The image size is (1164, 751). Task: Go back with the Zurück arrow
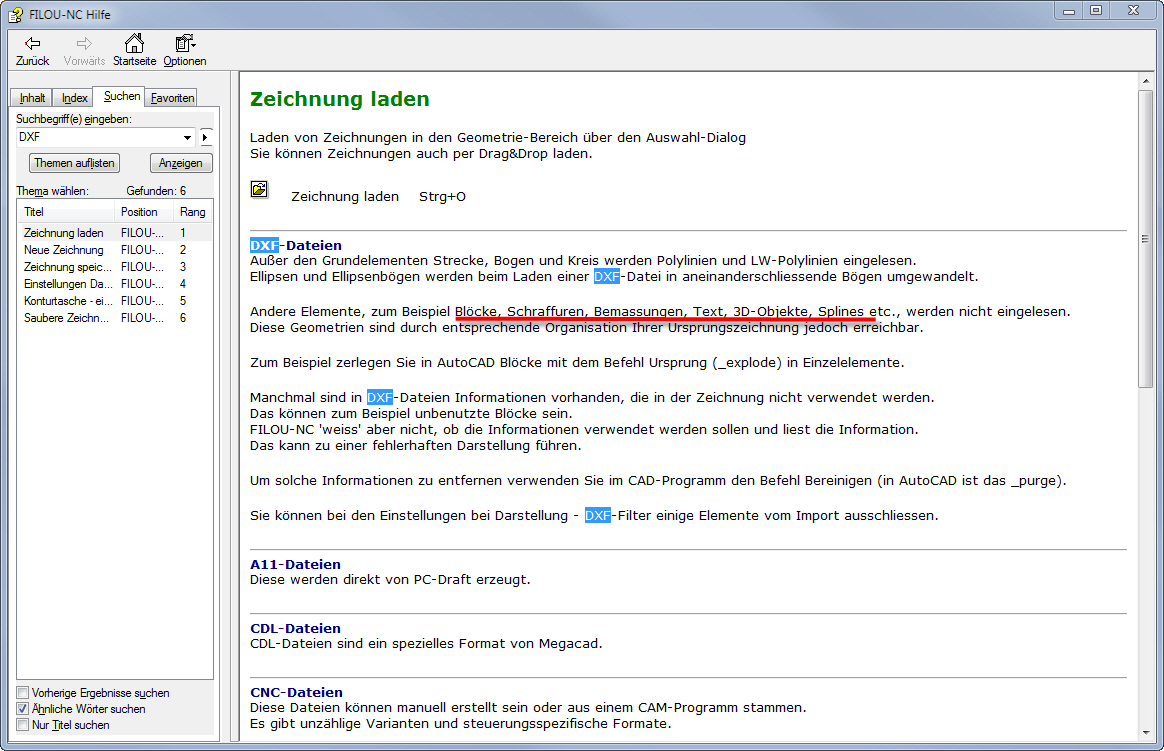point(33,50)
